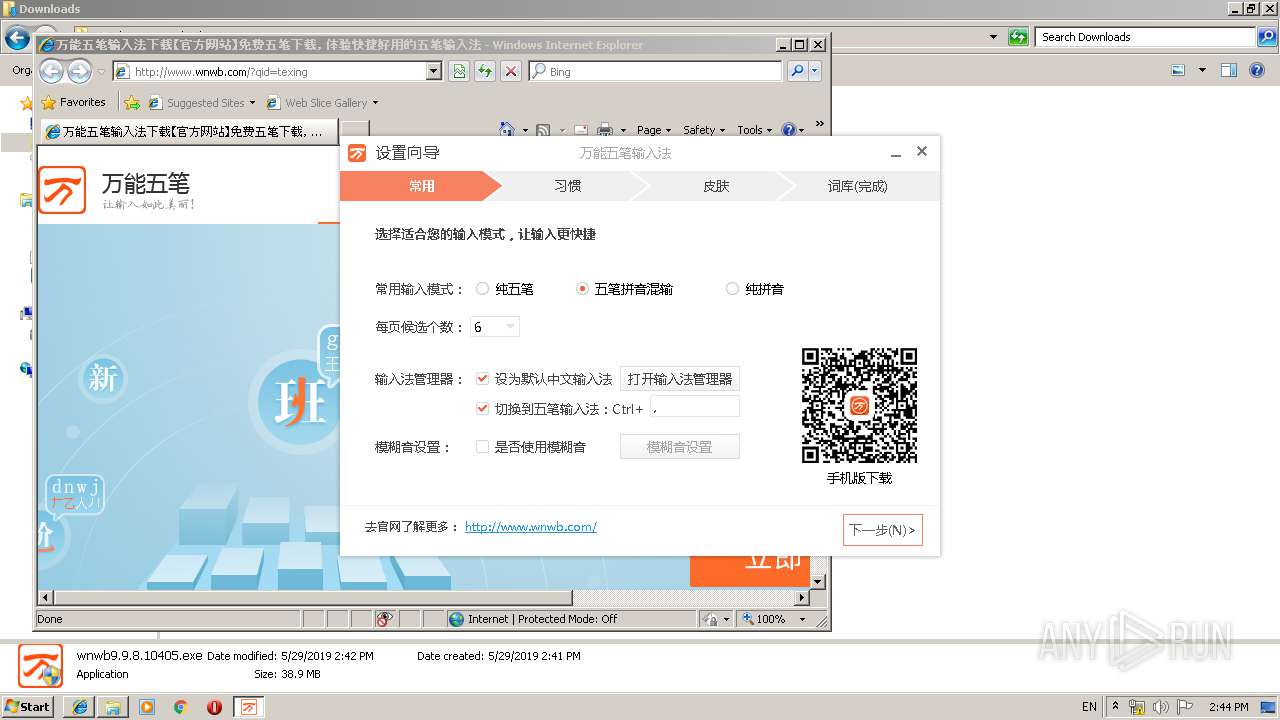Minimize the 设置向导 wizard window
This screenshot has width=1280, height=720.
tap(896, 152)
